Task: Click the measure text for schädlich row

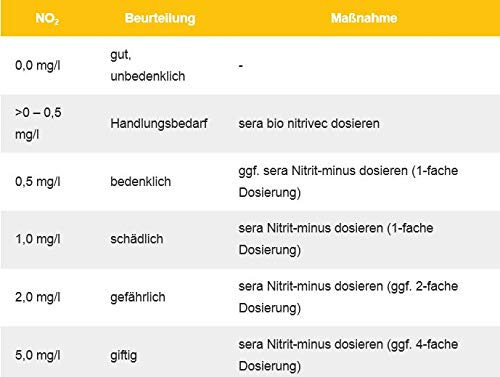Action: click(x=336, y=239)
